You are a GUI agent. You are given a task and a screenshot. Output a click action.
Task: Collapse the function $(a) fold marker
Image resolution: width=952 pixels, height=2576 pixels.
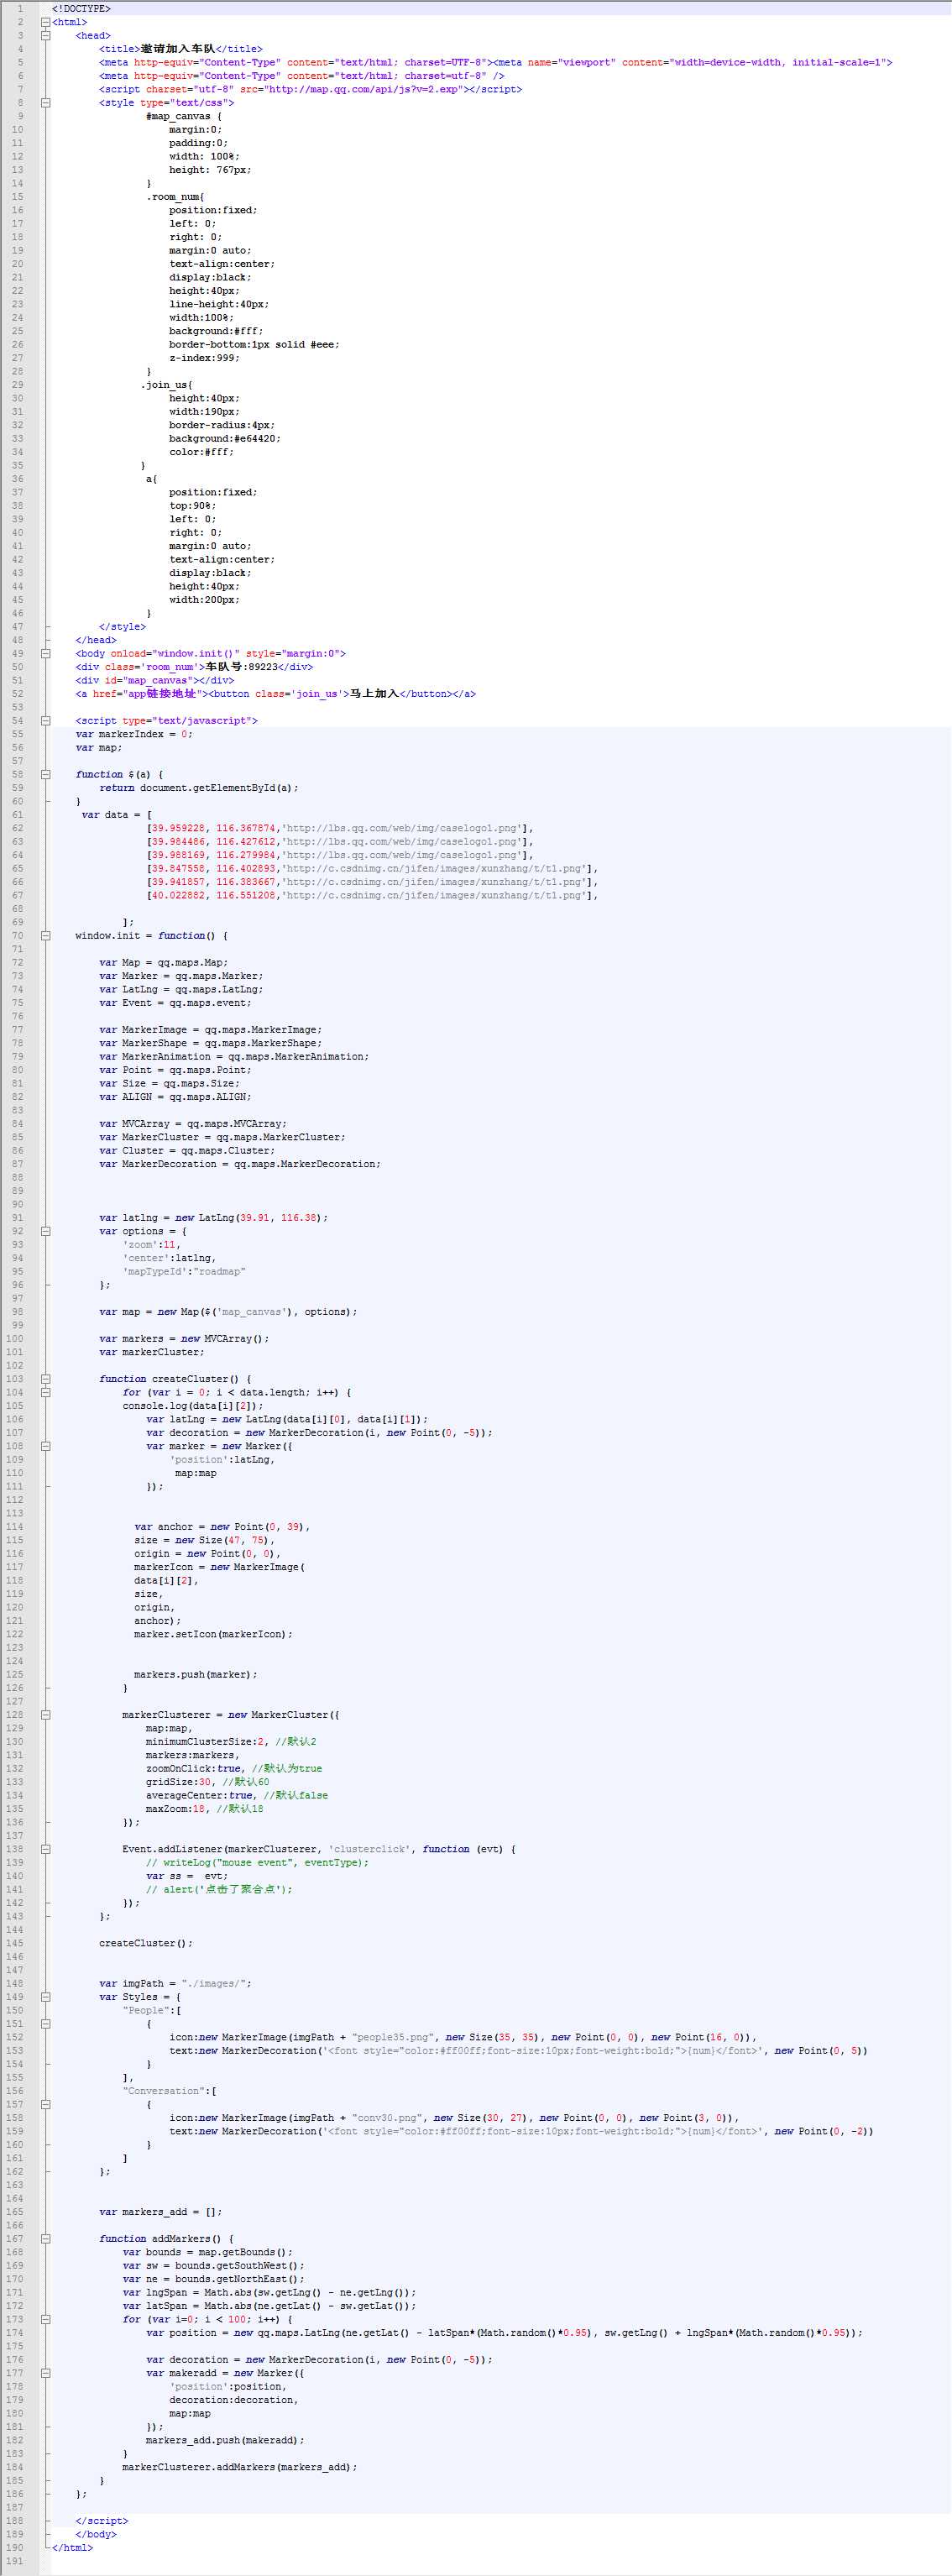coord(45,774)
